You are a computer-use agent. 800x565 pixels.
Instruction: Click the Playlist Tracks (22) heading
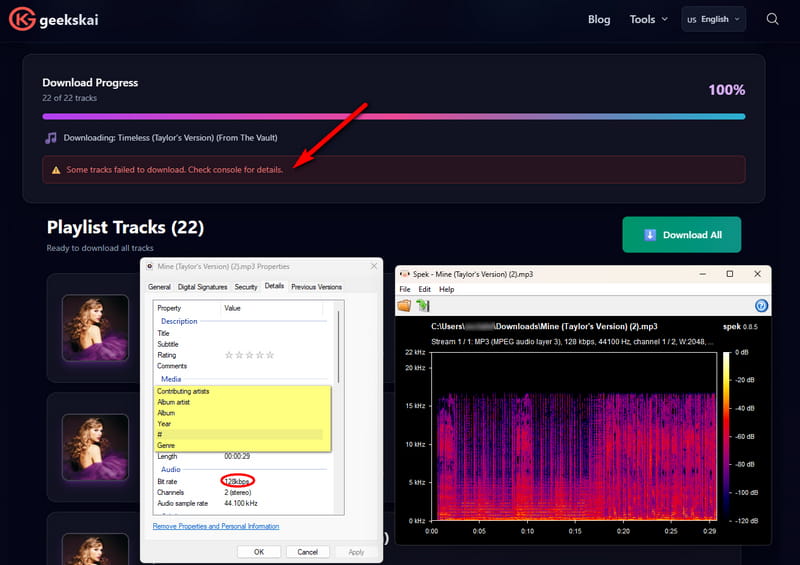(126, 227)
